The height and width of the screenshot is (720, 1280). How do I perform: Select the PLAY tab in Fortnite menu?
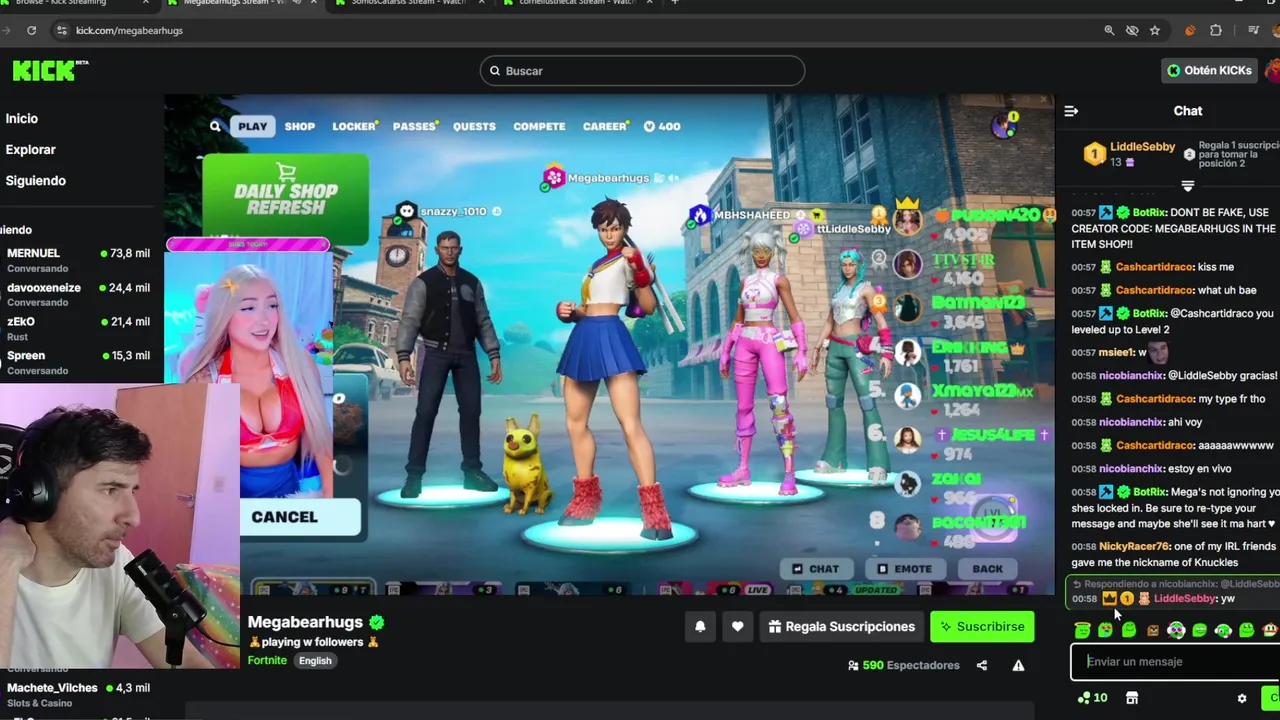click(x=252, y=126)
